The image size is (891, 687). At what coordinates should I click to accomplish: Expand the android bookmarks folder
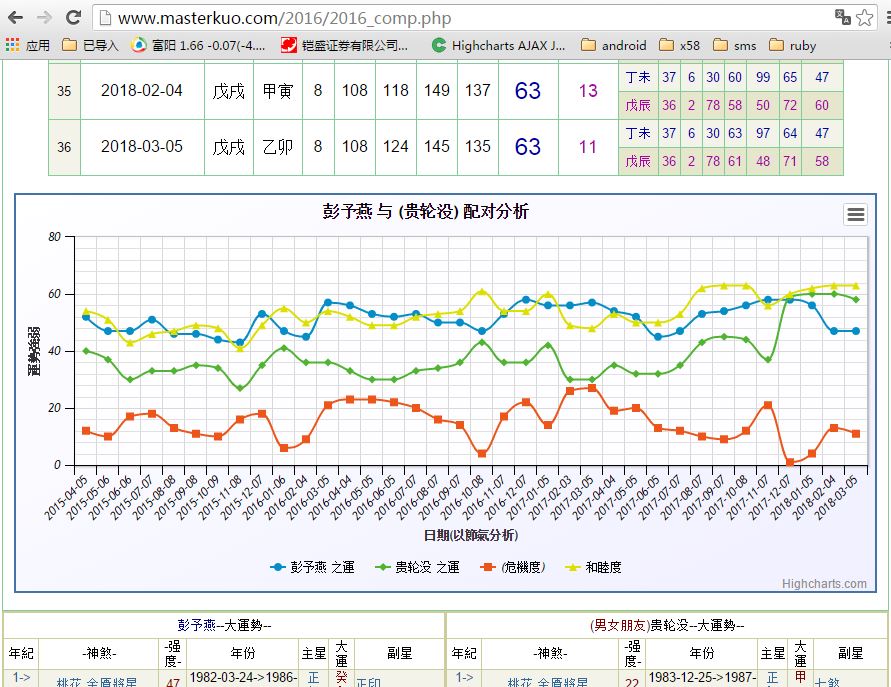(615, 45)
